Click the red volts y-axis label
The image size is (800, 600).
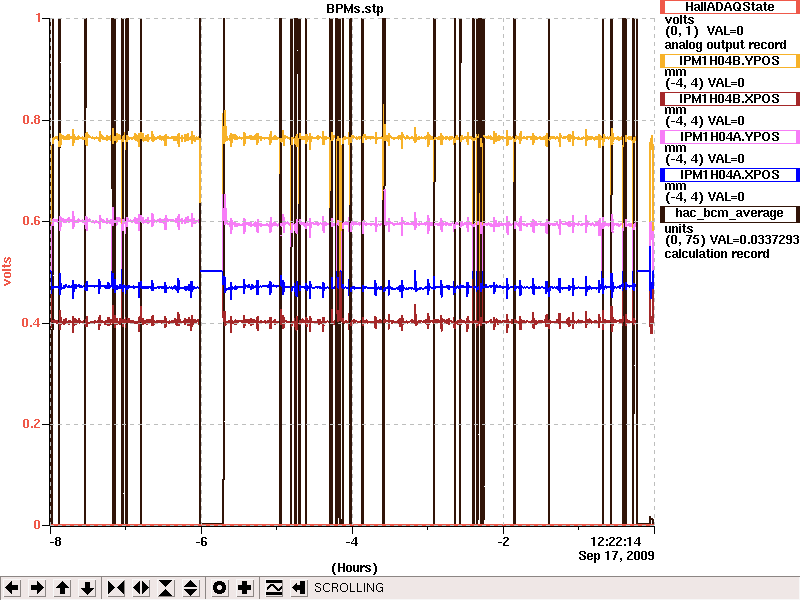tap(7, 271)
